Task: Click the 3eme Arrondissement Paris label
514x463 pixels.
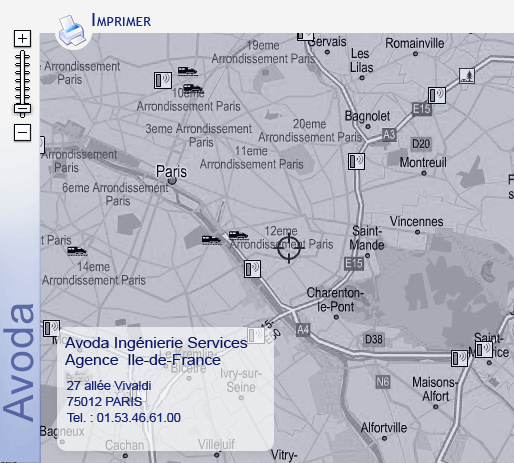Action: click(199, 135)
